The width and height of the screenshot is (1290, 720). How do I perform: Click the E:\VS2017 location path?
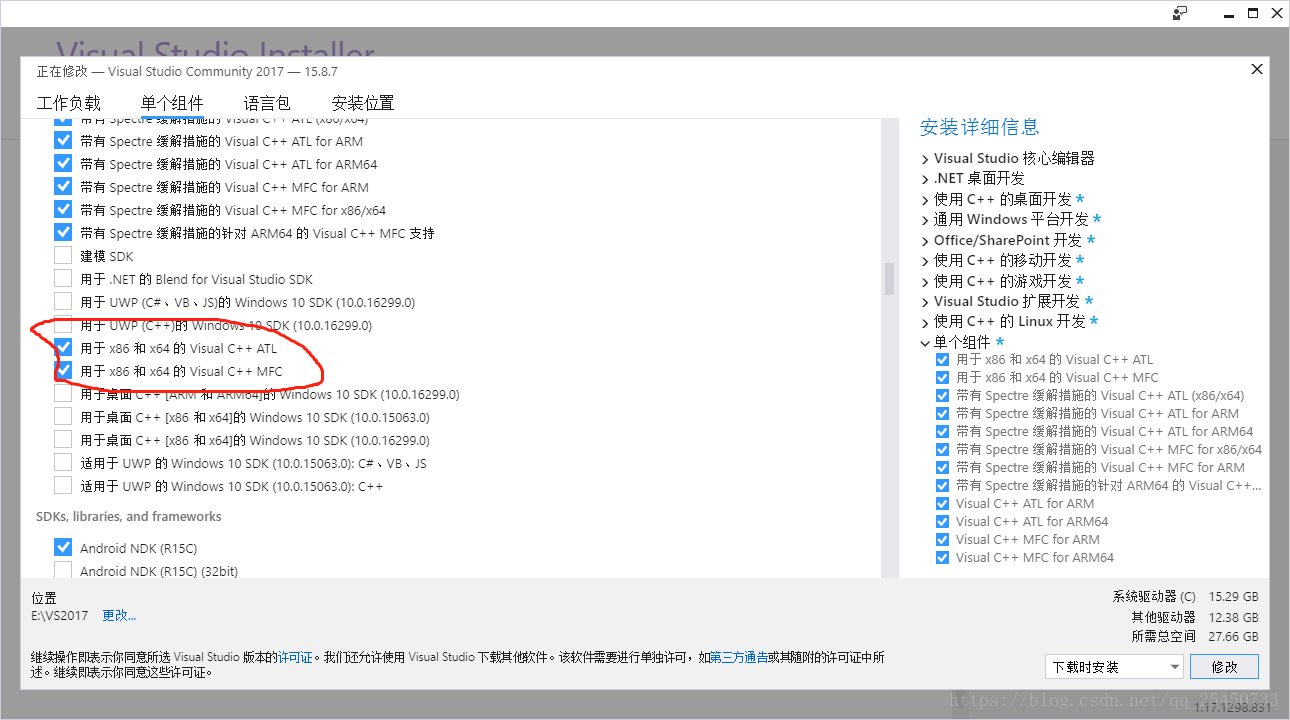coord(60,615)
